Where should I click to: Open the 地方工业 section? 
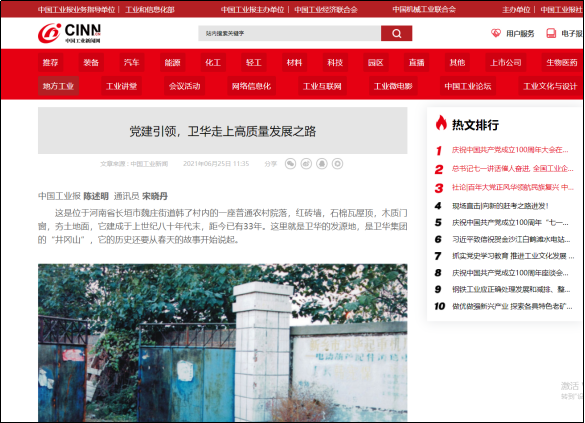[58, 86]
